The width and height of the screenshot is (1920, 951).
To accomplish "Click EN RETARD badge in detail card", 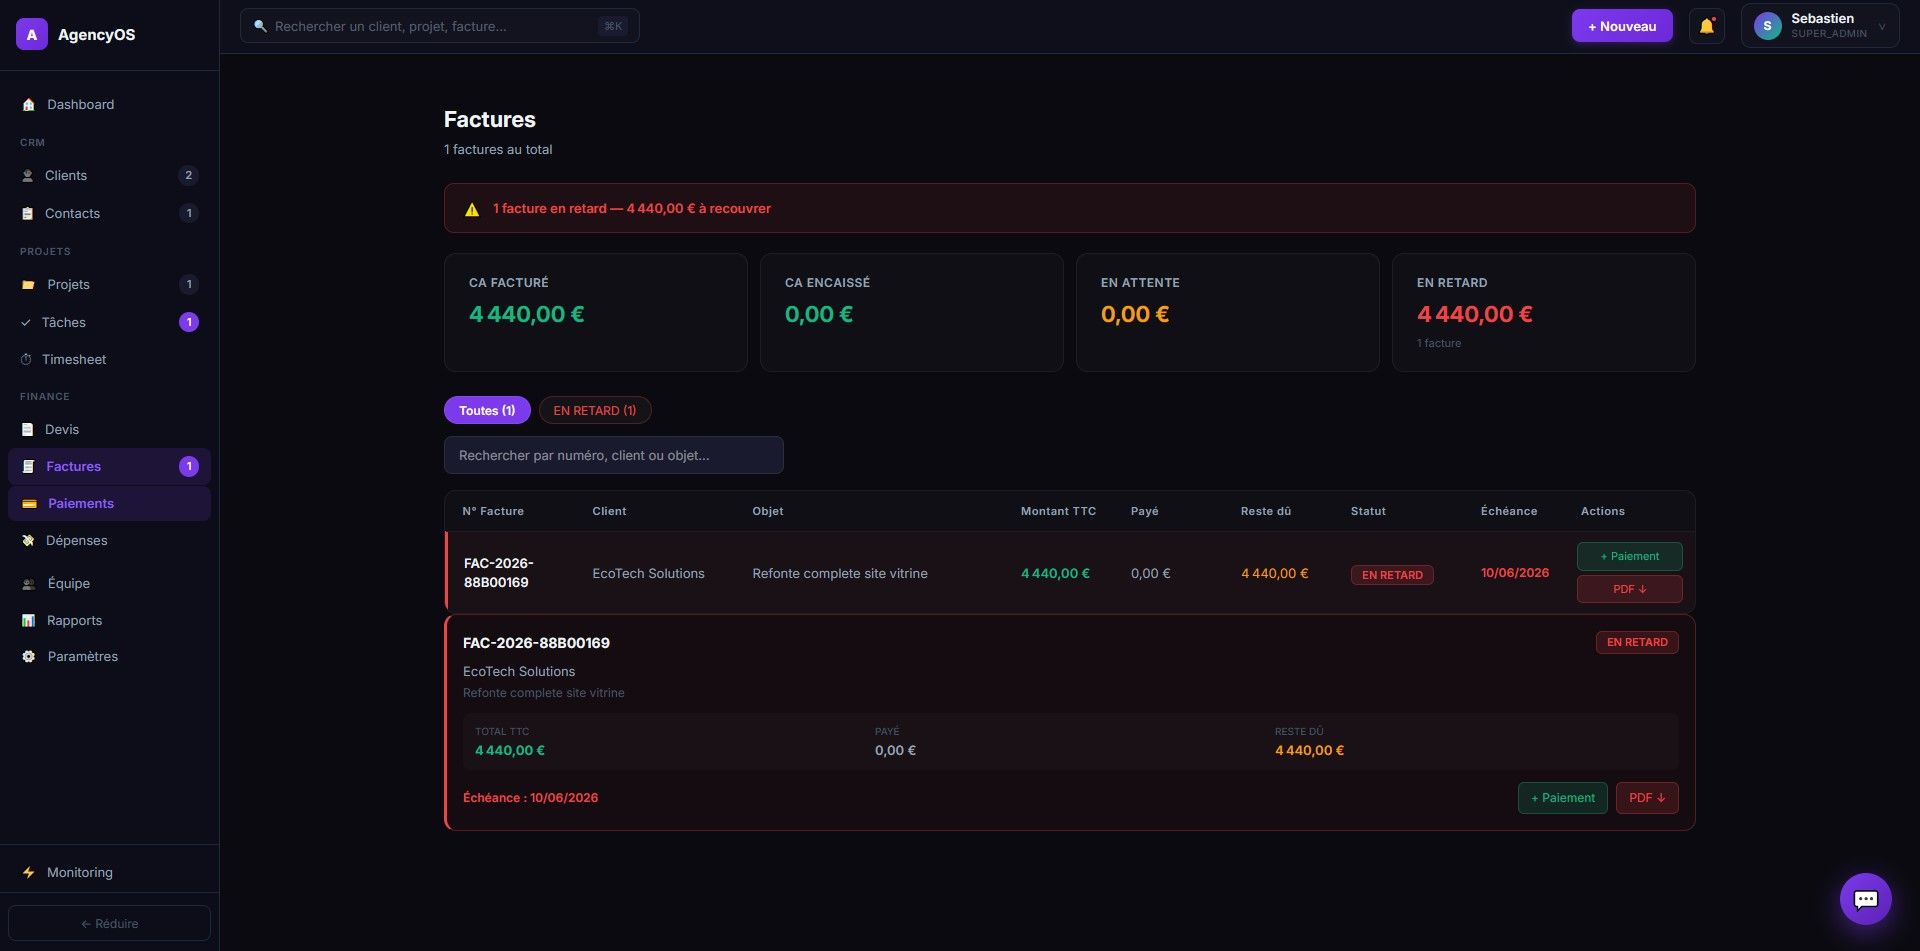I will pos(1637,642).
